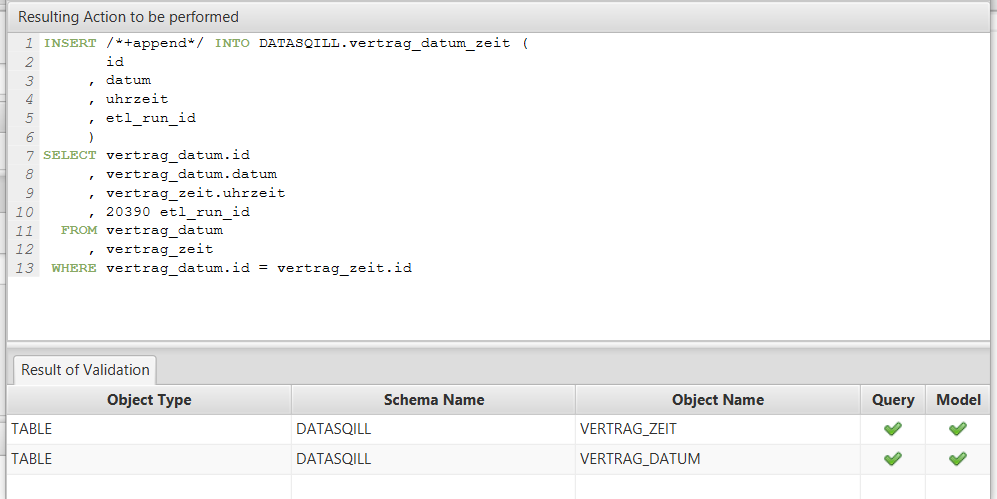Sort by the Object Type column header
Screen dimensions: 997x499
149,400
